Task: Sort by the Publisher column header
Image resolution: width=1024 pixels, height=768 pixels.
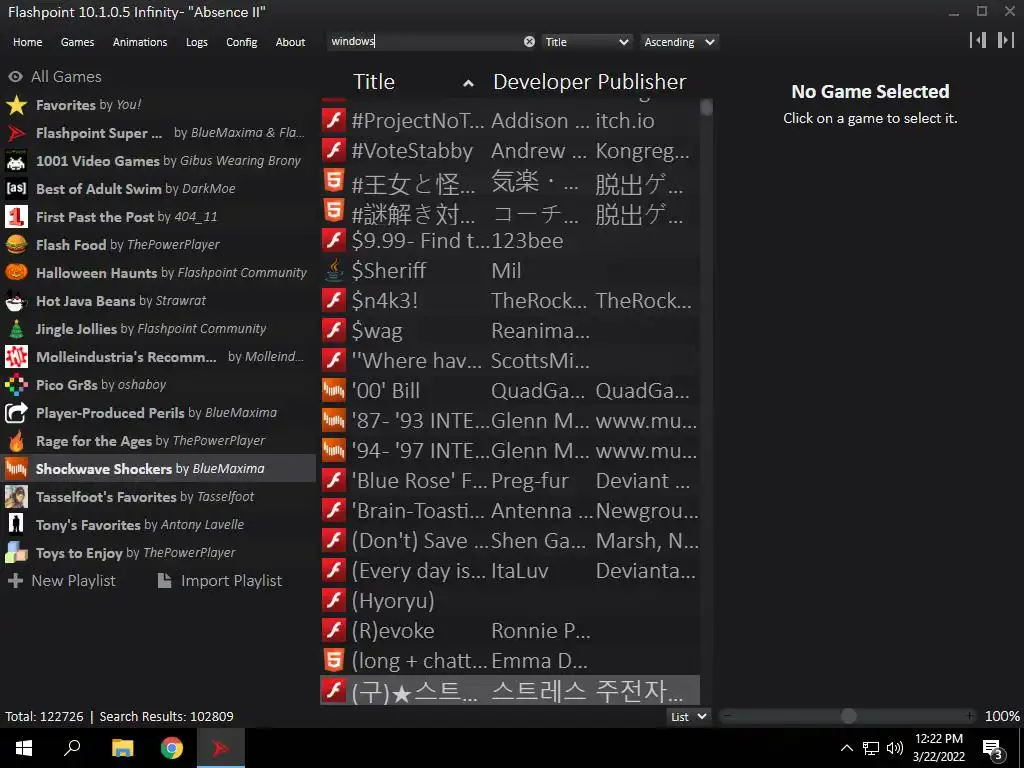Action: click(641, 82)
